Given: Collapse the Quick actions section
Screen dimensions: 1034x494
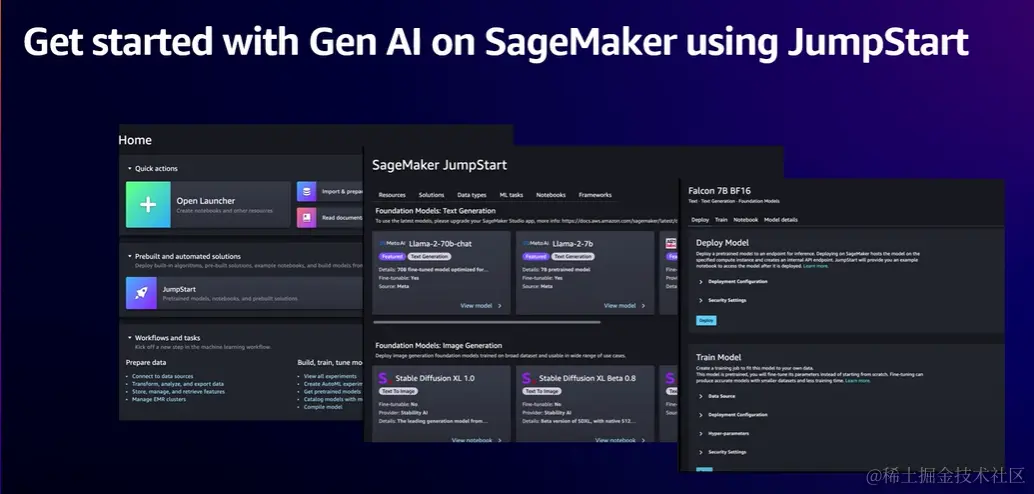Looking at the screenshot, I should click(x=130, y=169).
